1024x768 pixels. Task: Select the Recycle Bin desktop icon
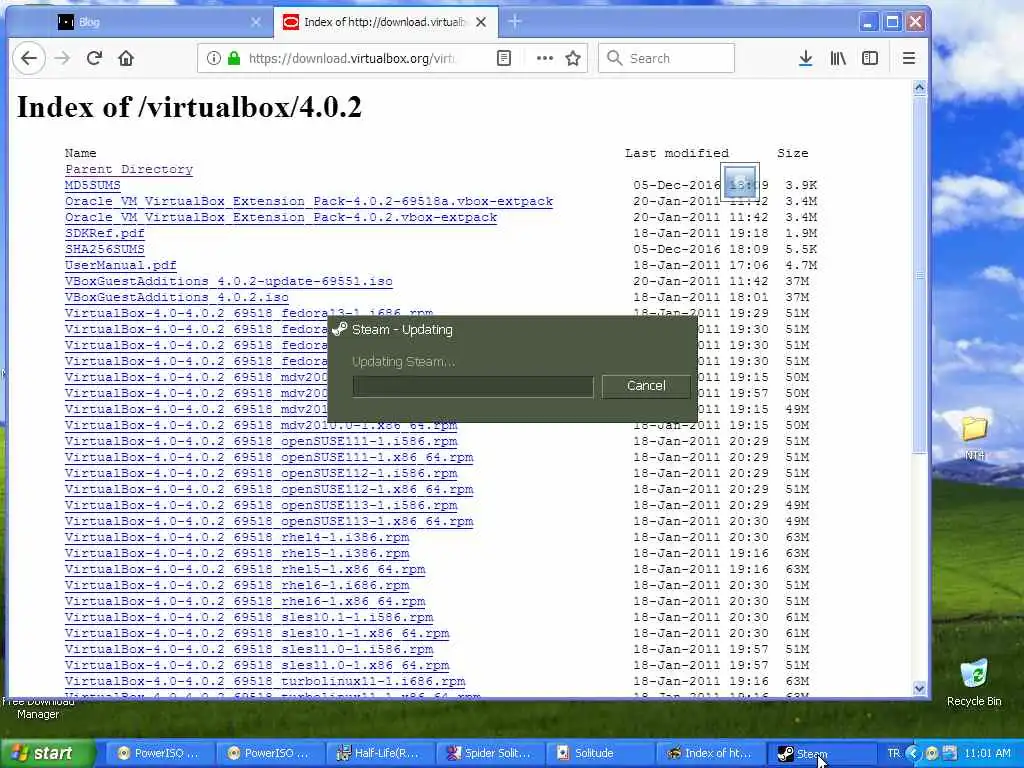pos(974,683)
